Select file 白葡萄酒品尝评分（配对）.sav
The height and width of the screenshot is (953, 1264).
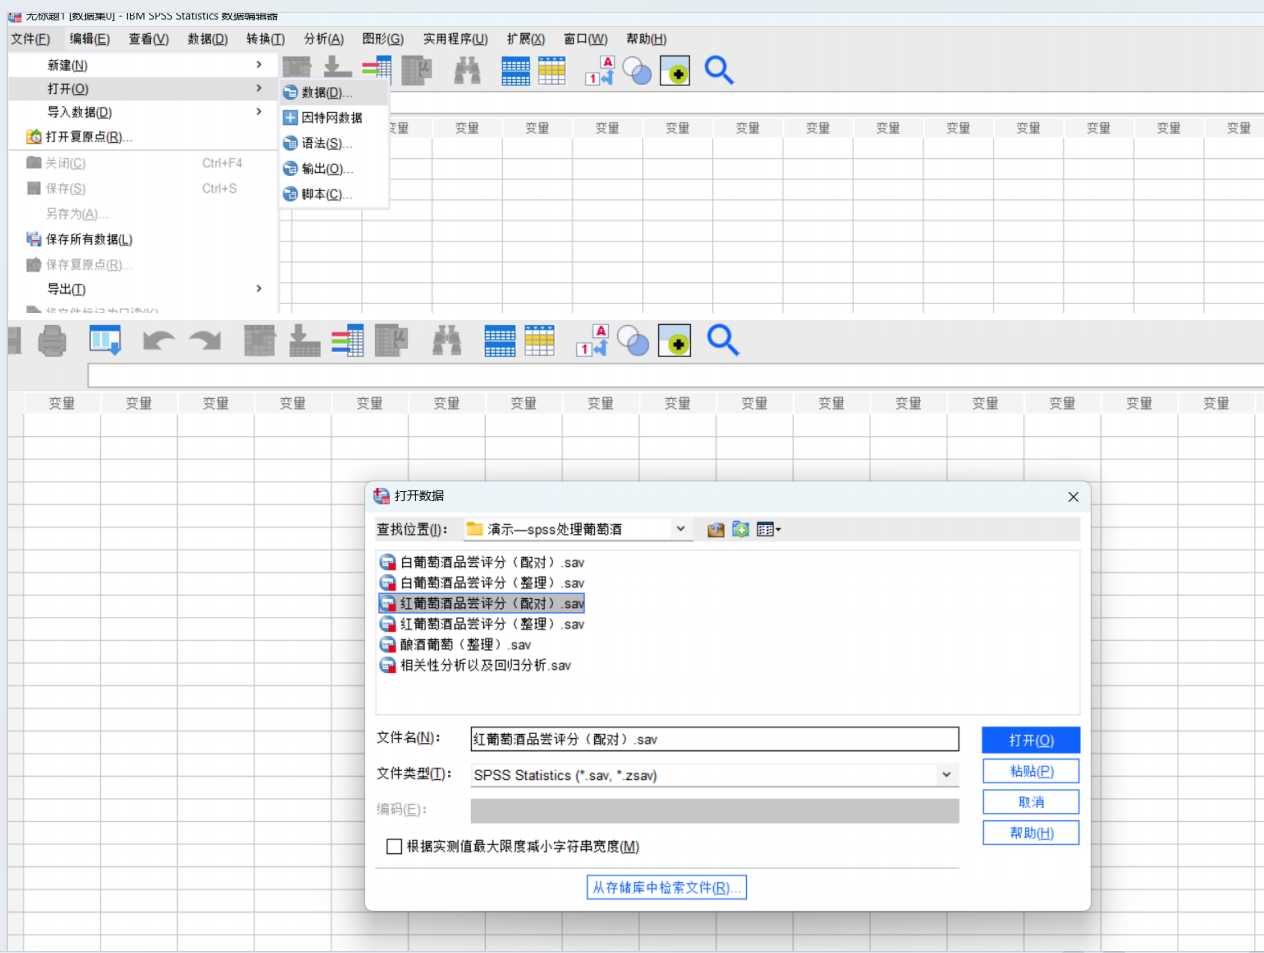click(482, 563)
